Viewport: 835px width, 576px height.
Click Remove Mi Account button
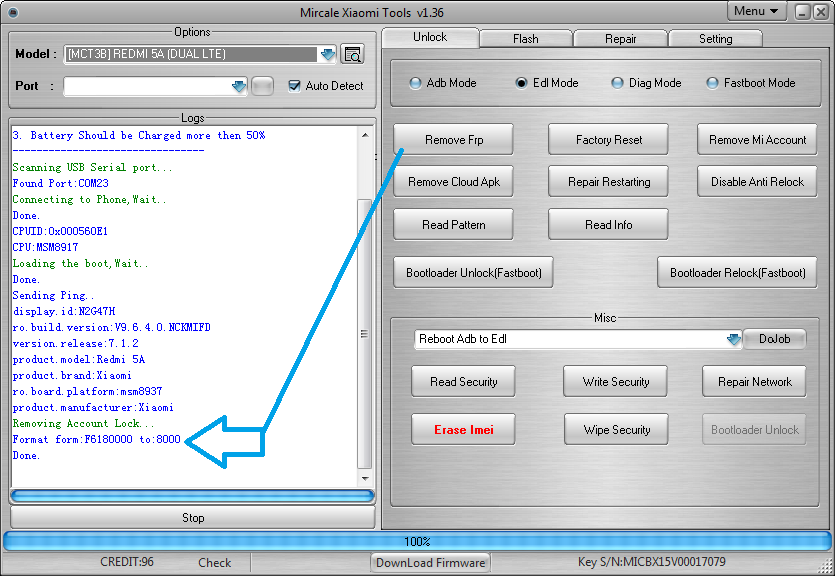(x=757, y=139)
